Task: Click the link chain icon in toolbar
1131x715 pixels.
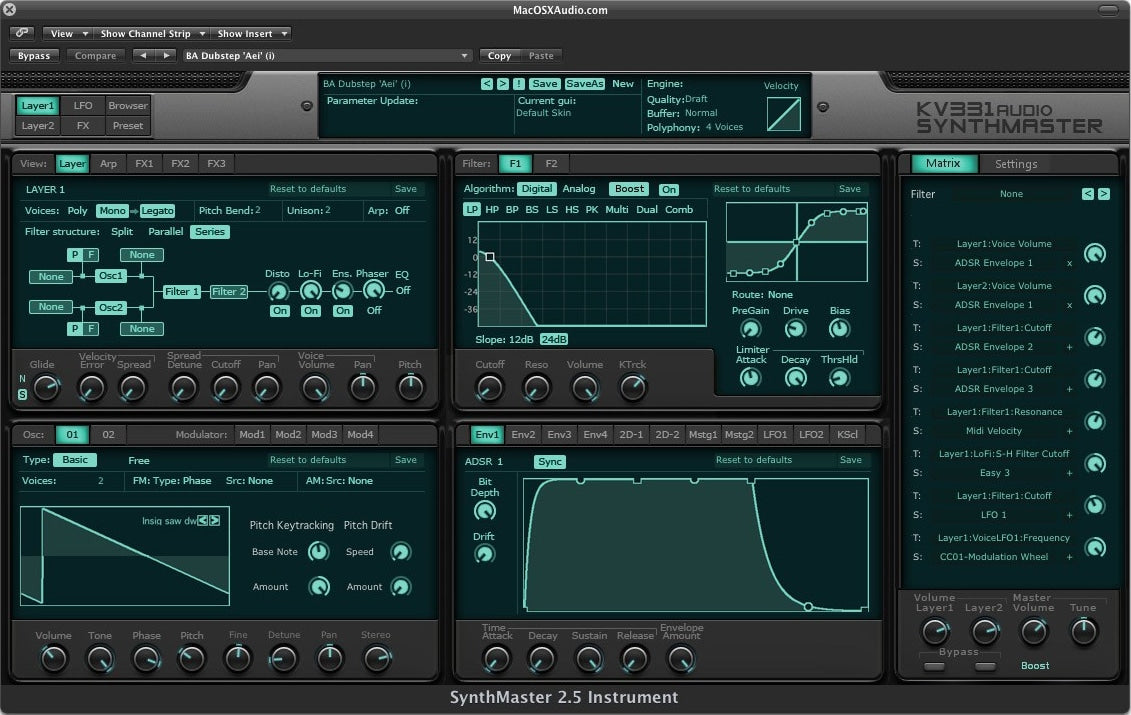Action: point(22,33)
